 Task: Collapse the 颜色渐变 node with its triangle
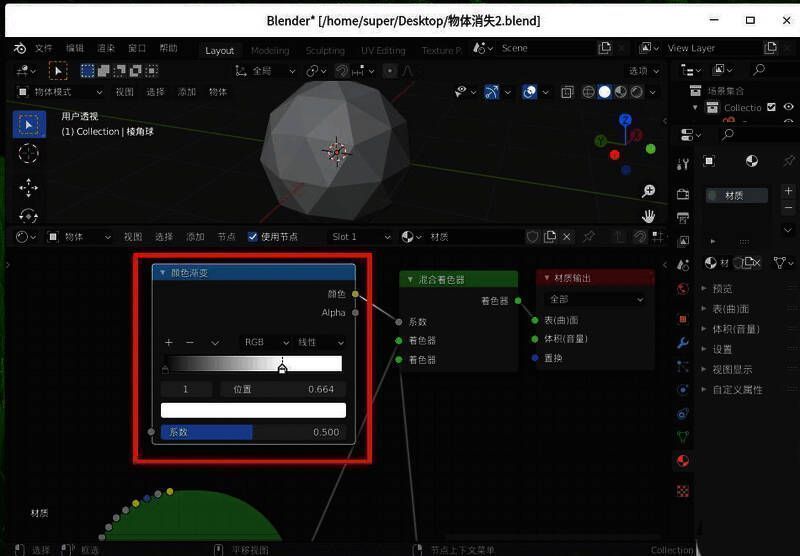click(163, 273)
